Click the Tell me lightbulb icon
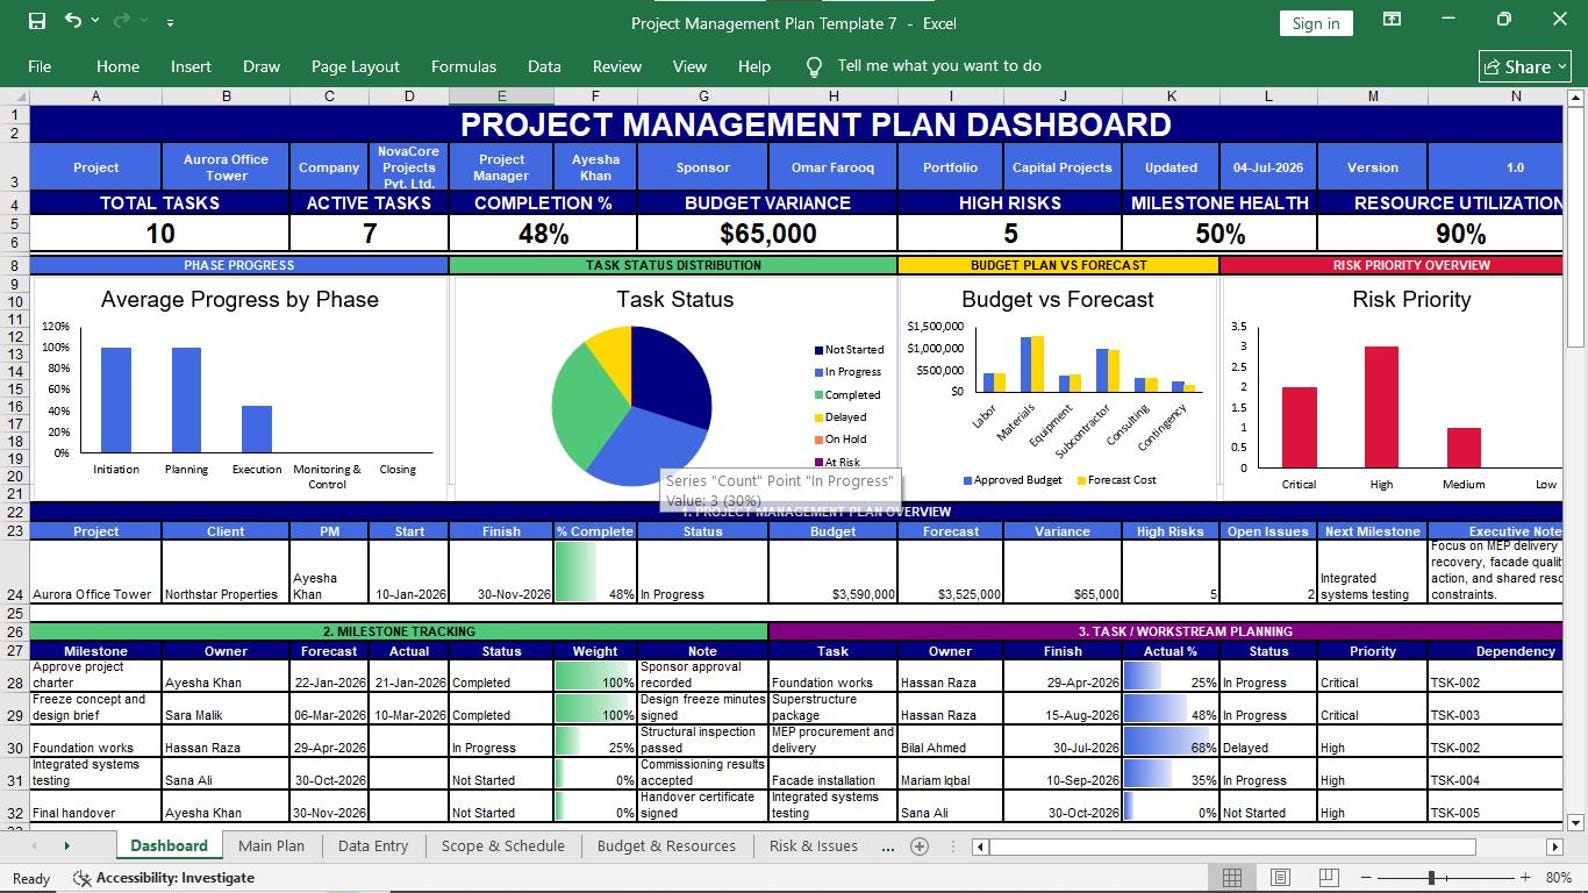 point(814,66)
